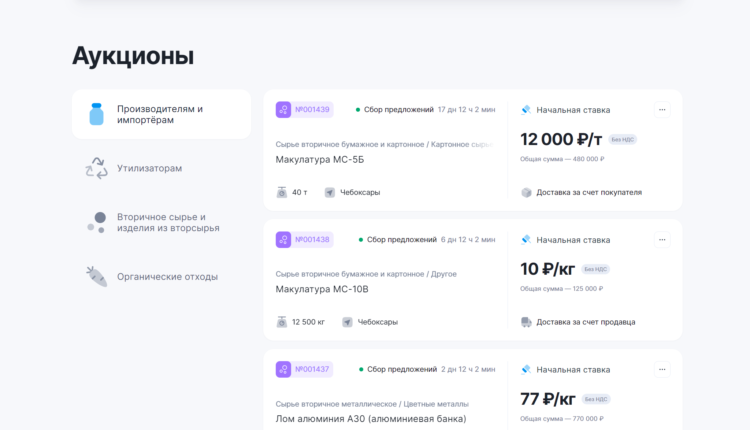Click purple auction badge №001438
Viewport: 750px width, 430px height.
(304, 239)
